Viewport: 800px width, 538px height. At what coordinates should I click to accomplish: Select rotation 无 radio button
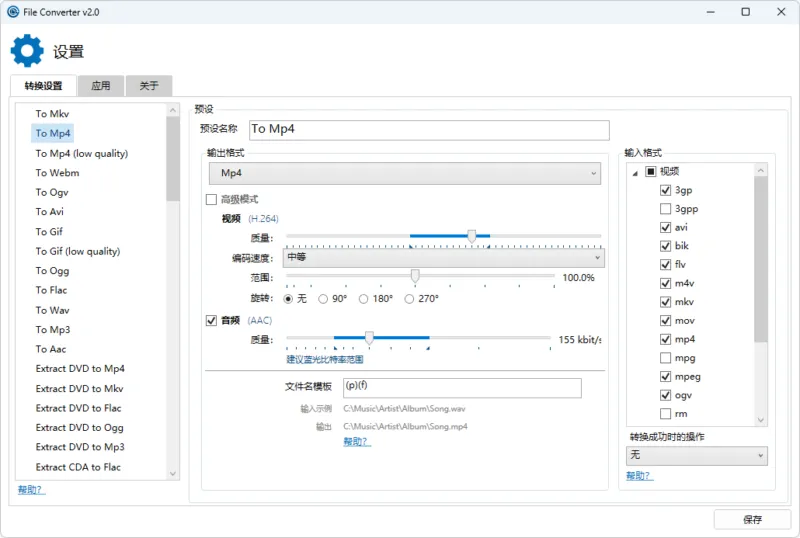point(288,299)
